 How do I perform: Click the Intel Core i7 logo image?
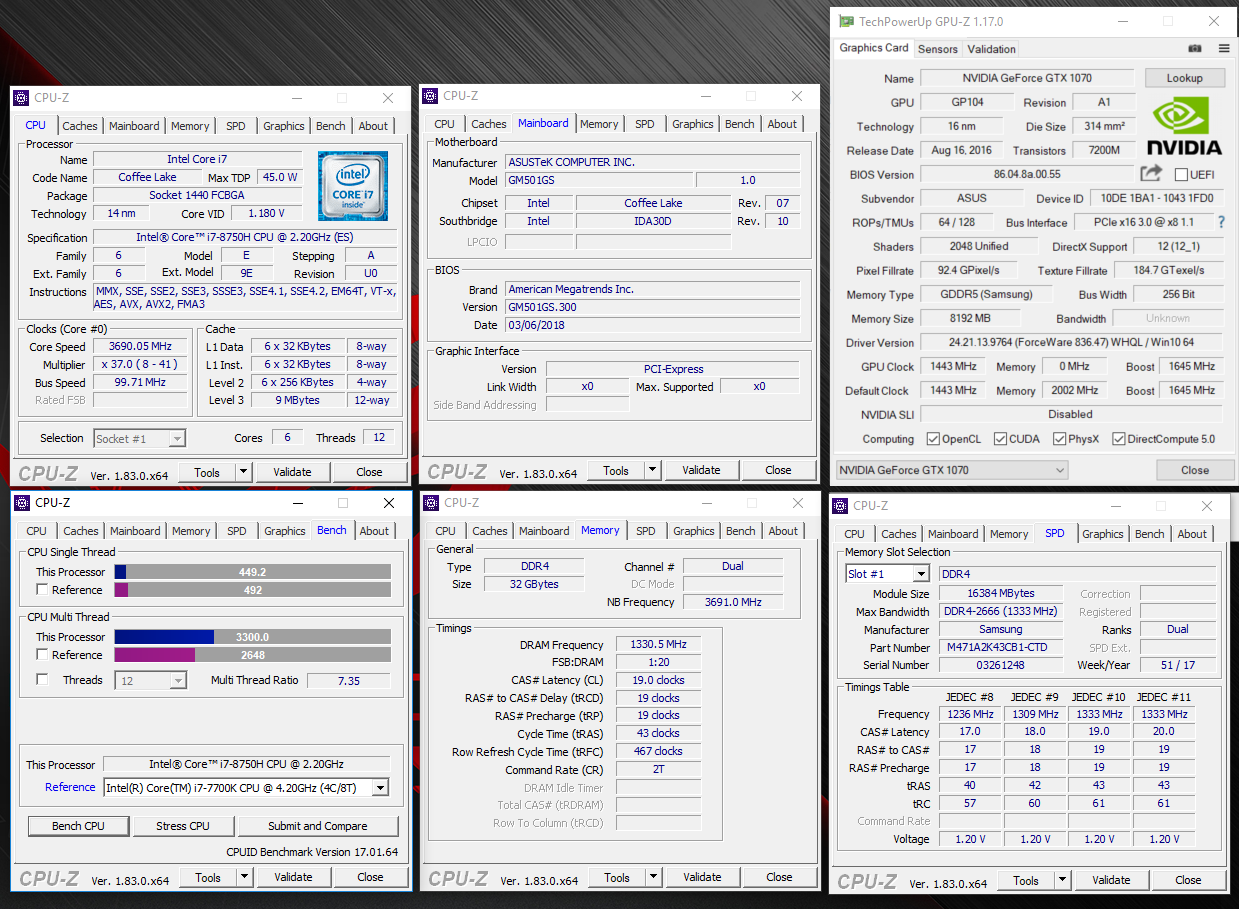pos(353,186)
